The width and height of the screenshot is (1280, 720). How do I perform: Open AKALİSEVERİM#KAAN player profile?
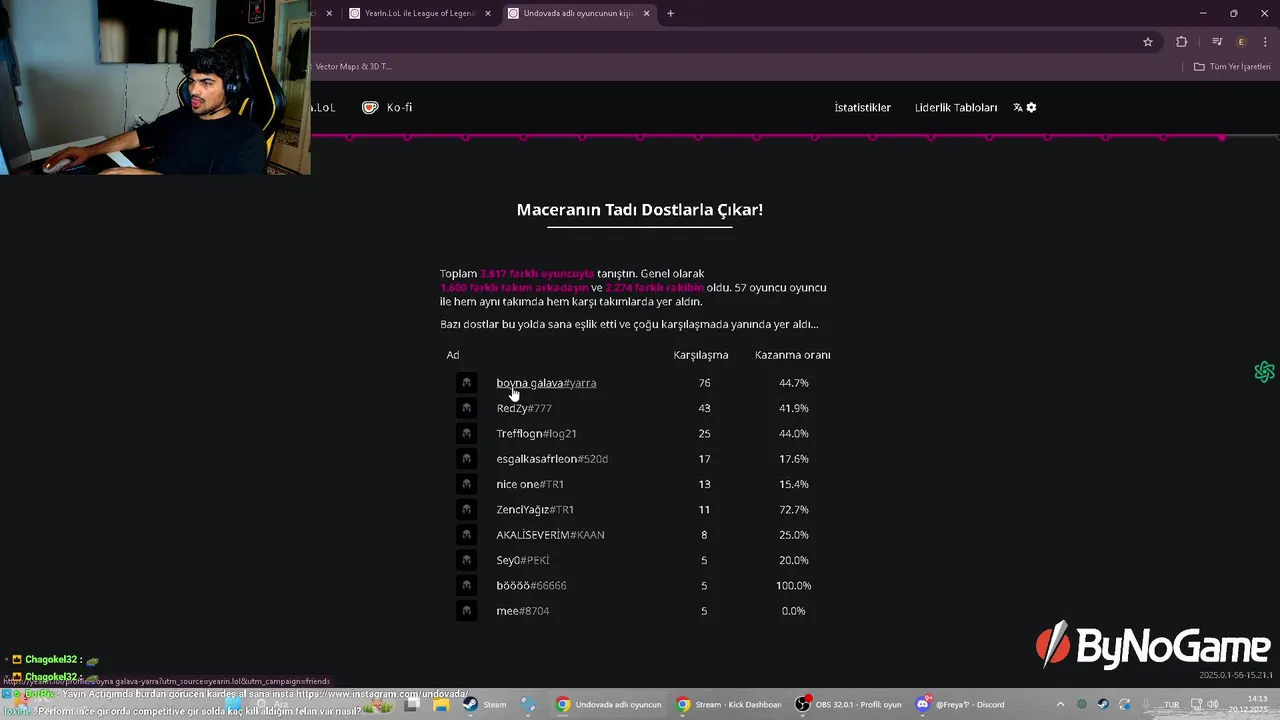coord(550,535)
